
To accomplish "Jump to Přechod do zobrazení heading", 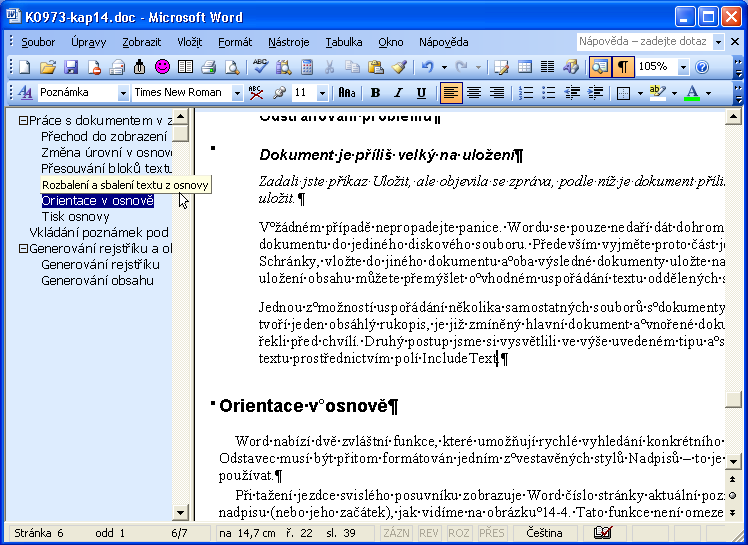I will pos(104,136).
